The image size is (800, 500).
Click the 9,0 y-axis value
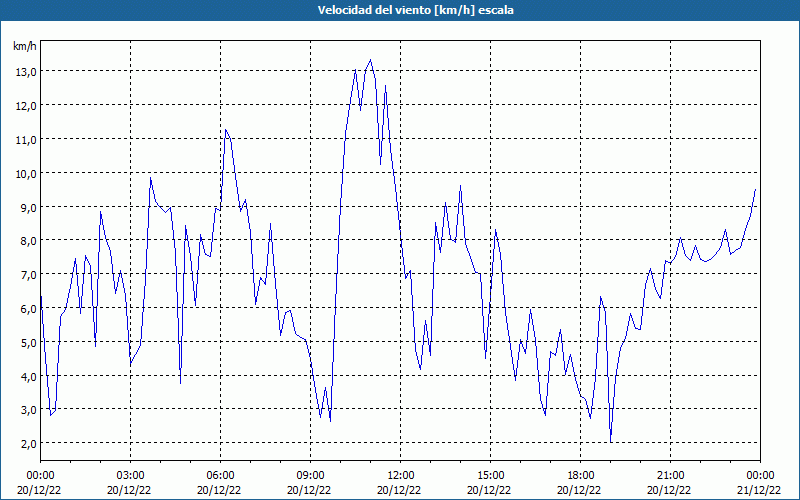(x=28, y=207)
